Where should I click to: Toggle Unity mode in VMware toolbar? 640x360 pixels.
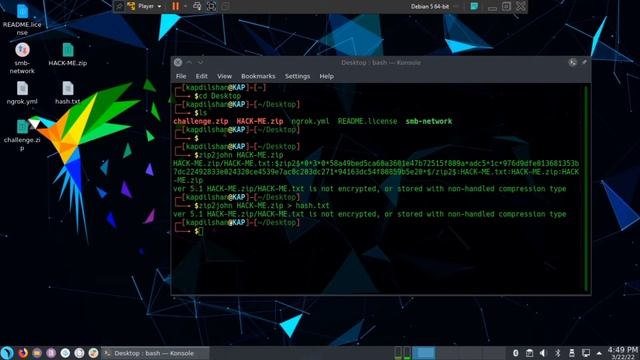tap(225, 6)
